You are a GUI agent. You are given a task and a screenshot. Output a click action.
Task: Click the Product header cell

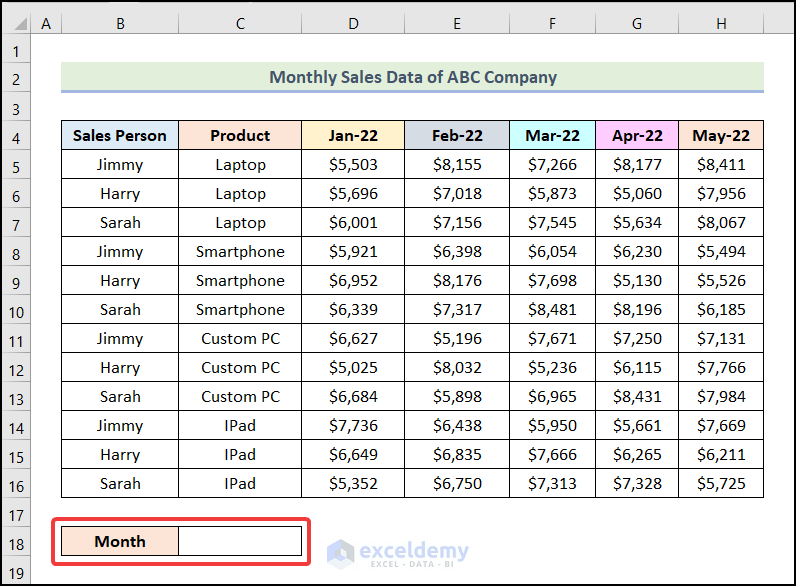point(240,136)
